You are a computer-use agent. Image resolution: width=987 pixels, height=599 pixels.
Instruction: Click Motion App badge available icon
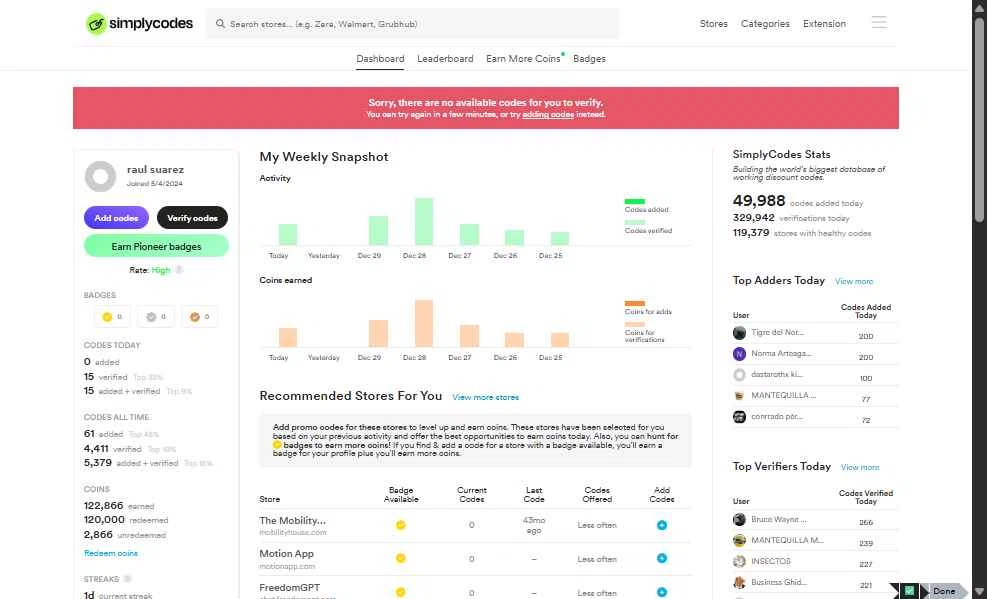[400, 558]
